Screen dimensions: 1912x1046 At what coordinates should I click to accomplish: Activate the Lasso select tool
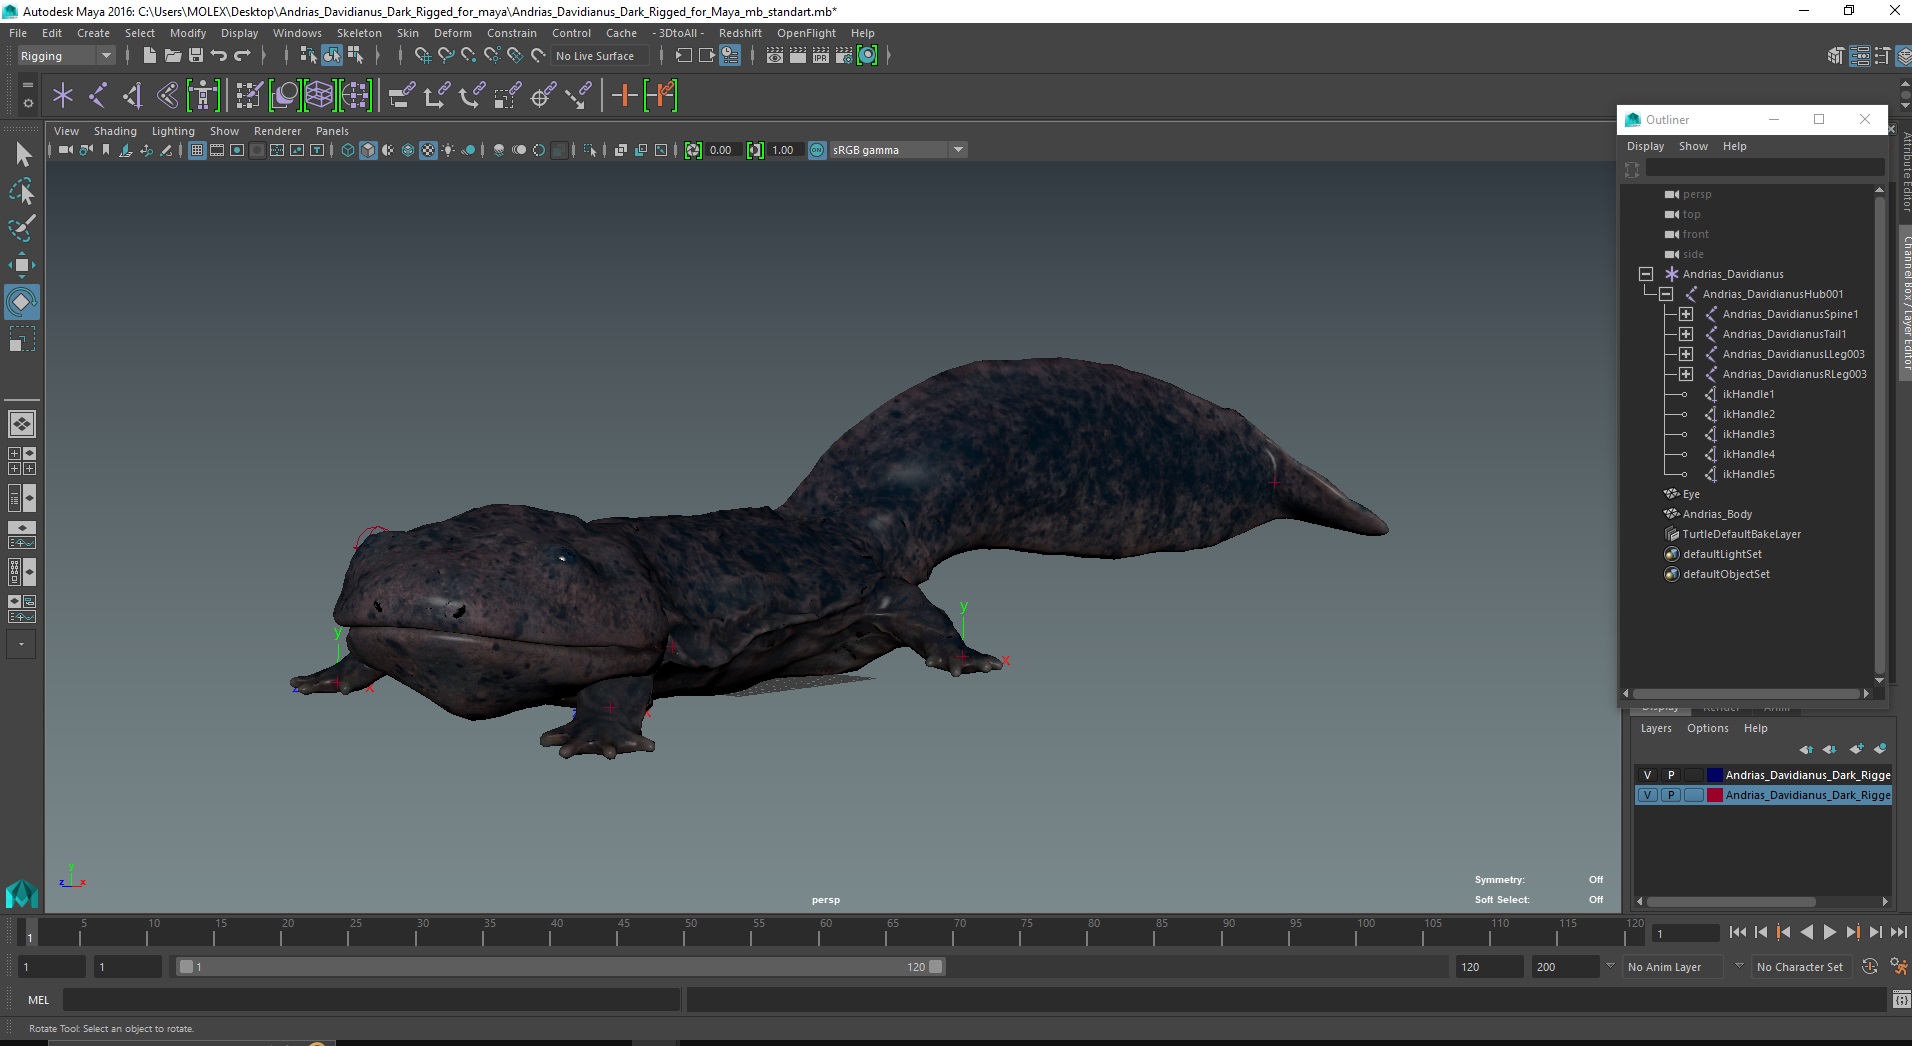[x=22, y=191]
